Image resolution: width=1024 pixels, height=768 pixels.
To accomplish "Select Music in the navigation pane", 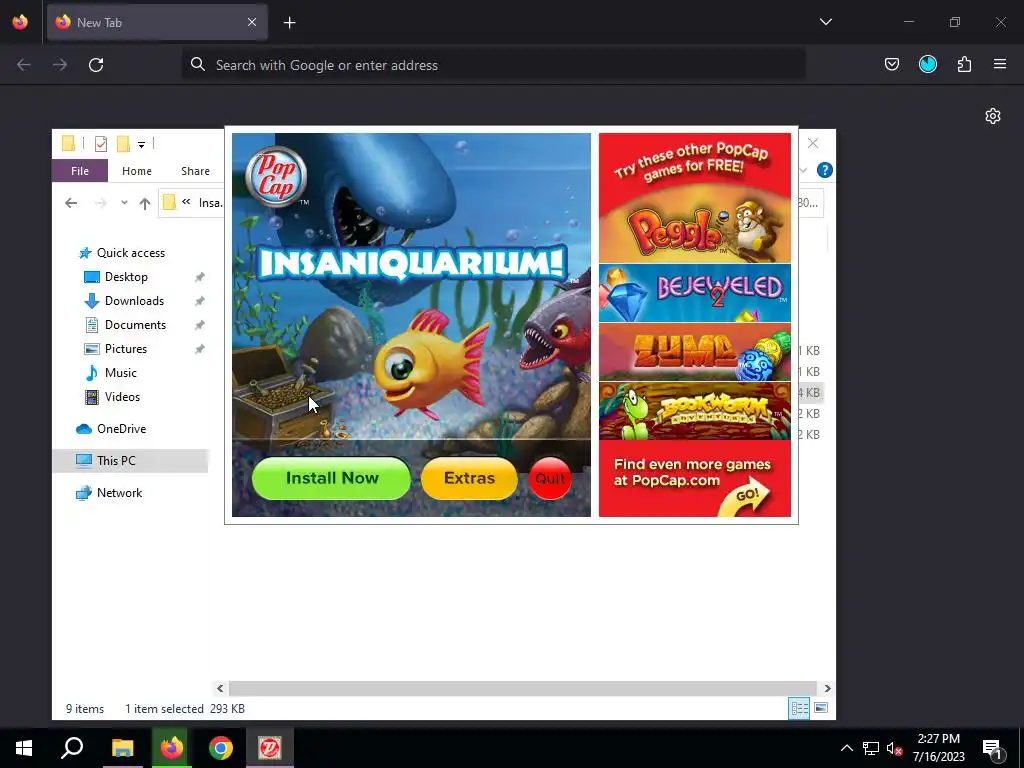I will (120, 373).
